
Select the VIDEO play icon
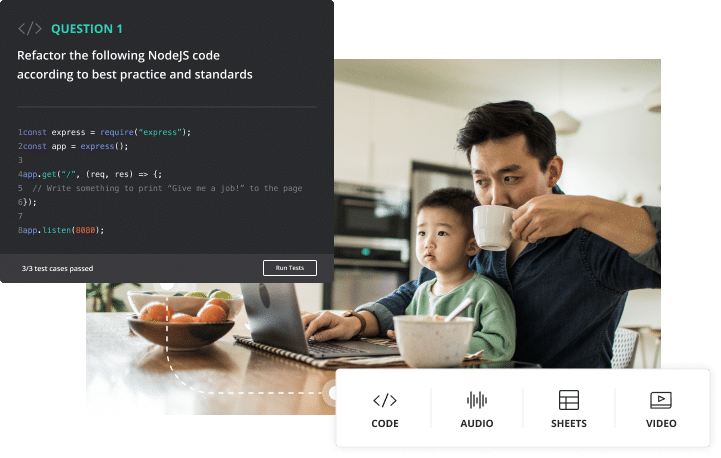(x=661, y=400)
